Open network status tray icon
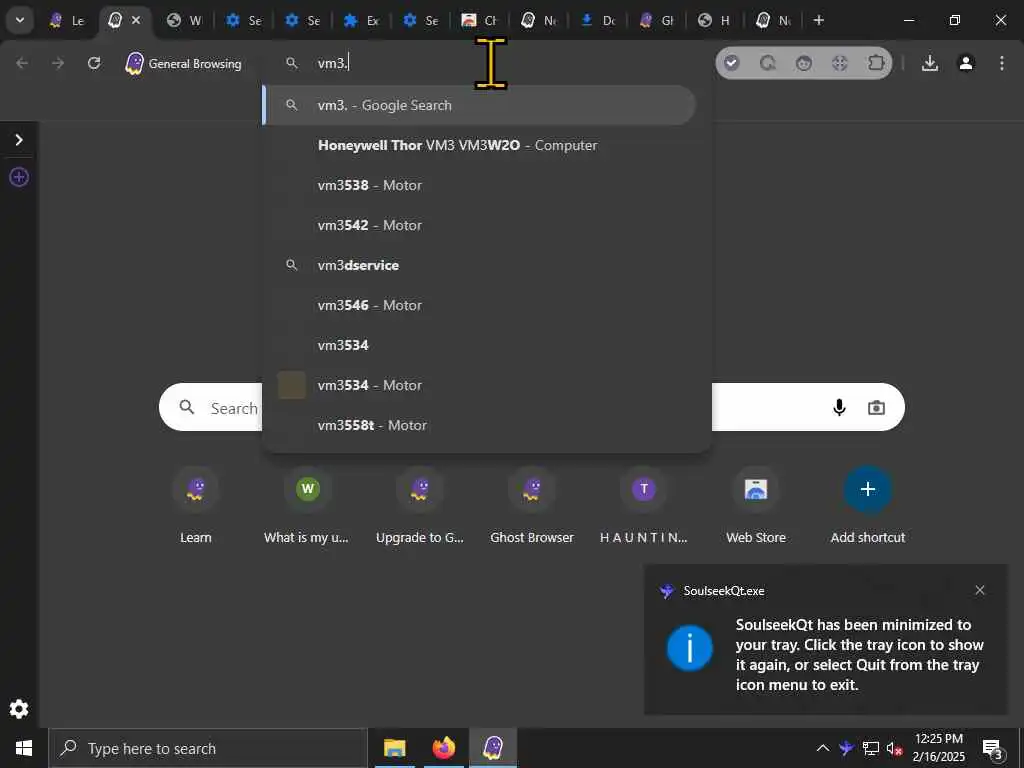 click(871, 748)
